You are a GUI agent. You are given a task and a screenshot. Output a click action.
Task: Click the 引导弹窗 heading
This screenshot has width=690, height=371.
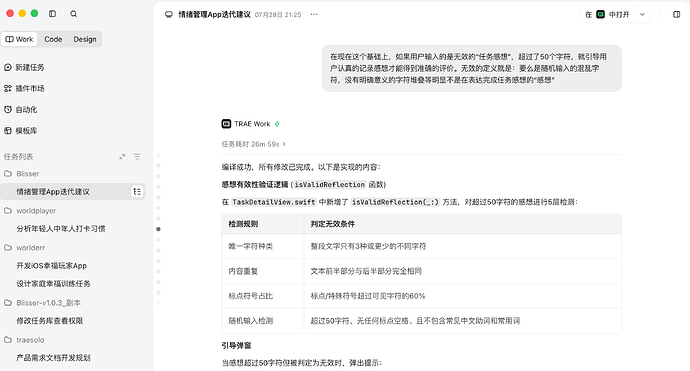(x=236, y=346)
